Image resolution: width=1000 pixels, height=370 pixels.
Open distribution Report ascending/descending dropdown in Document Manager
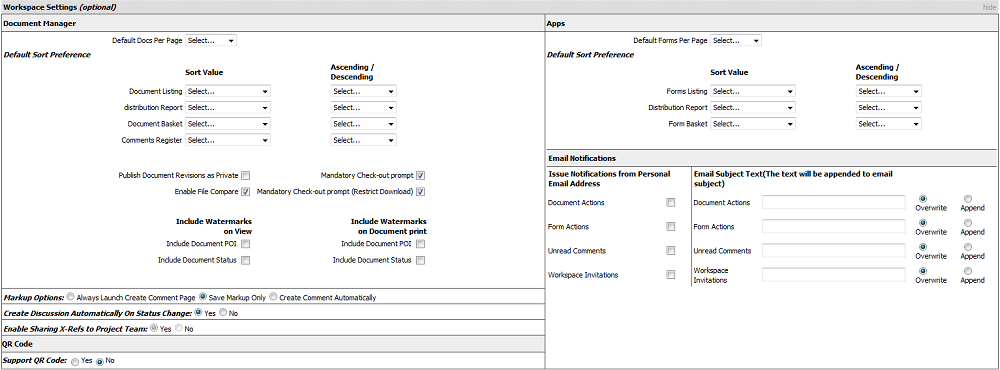tap(364, 108)
